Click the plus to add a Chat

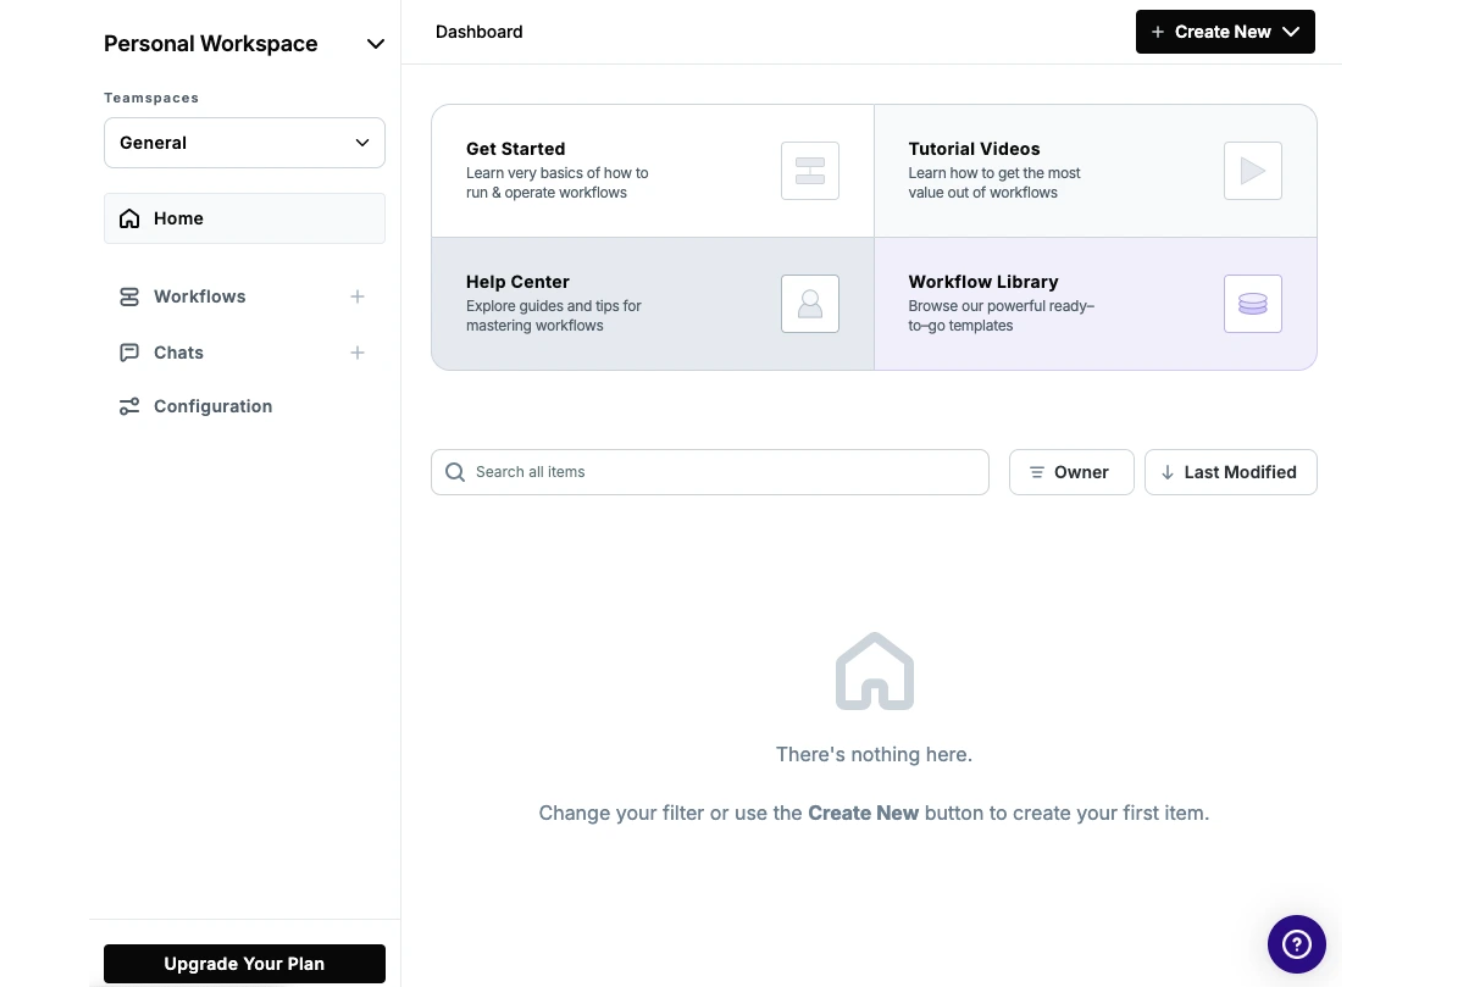[x=357, y=352]
